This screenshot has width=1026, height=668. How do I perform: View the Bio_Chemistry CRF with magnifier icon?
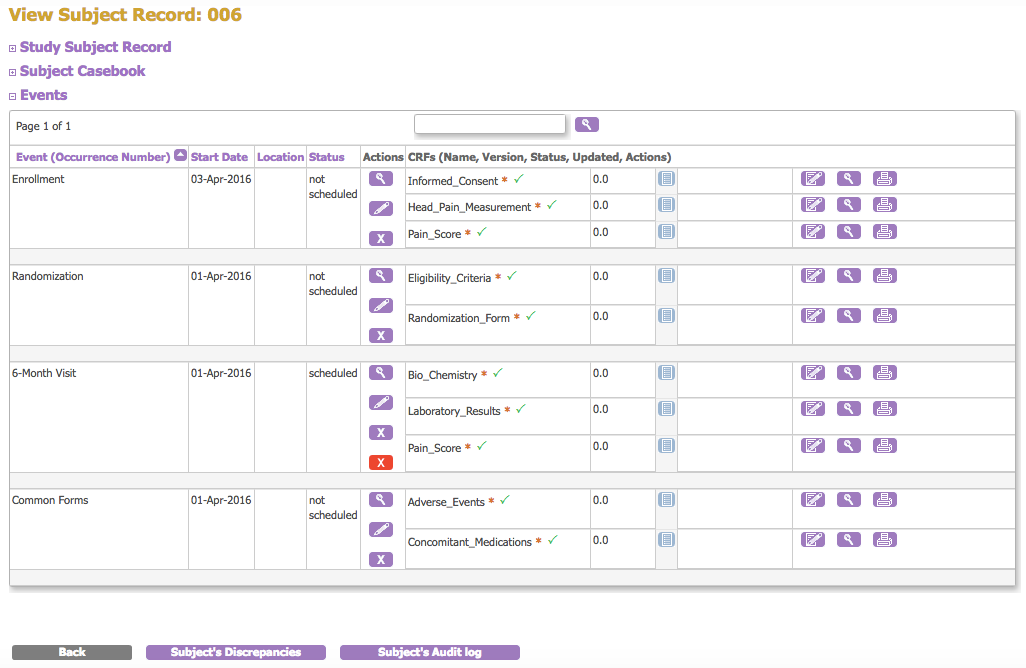pyautogui.click(x=848, y=373)
